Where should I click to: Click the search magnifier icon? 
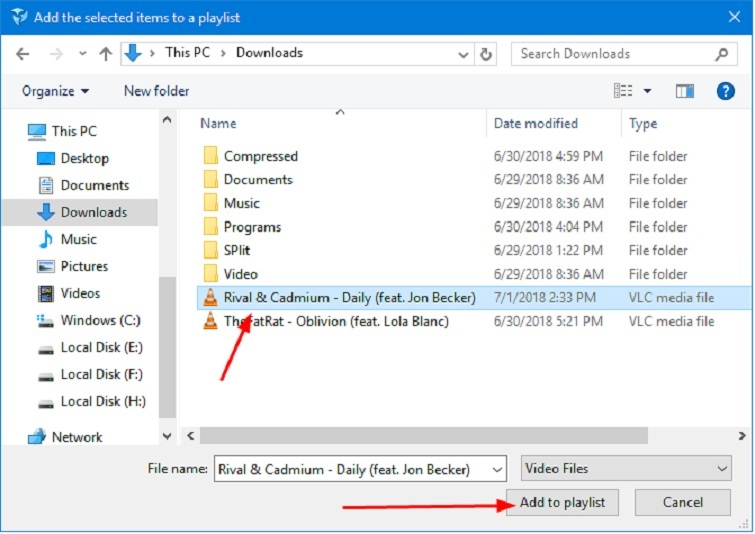pos(721,54)
